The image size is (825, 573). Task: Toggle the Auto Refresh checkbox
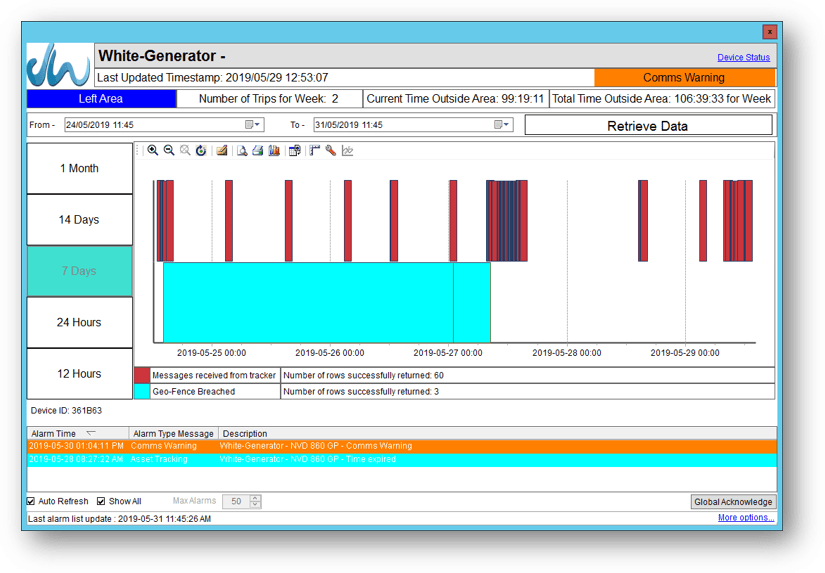31,501
